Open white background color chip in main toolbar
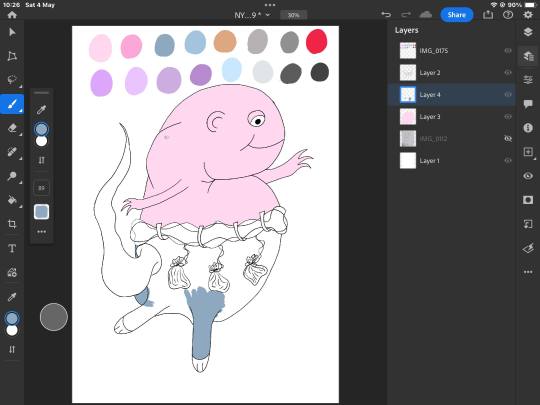This screenshot has height=405, width=540. pos(12,330)
